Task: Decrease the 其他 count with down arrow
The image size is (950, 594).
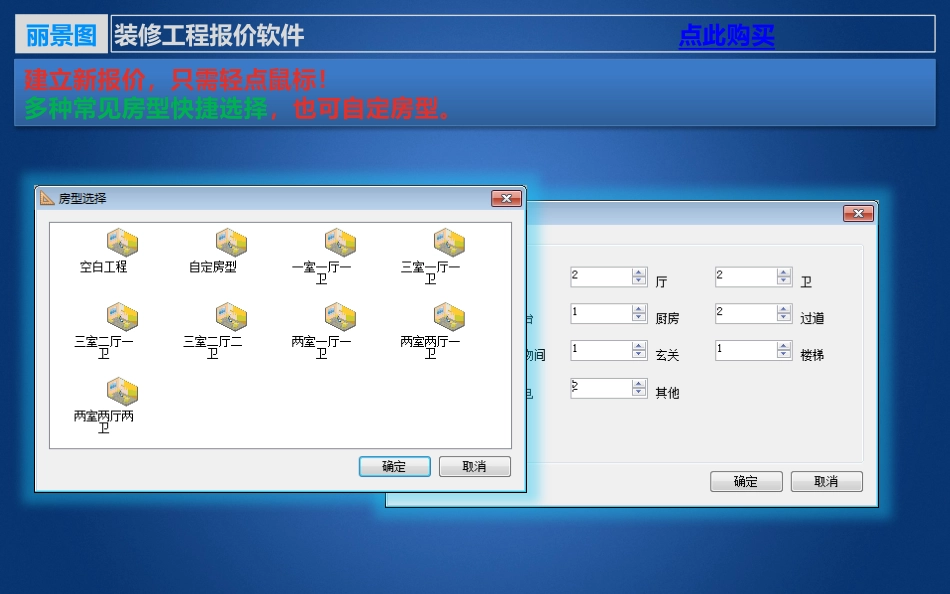Action: pyautogui.click(x=639, y=392)
